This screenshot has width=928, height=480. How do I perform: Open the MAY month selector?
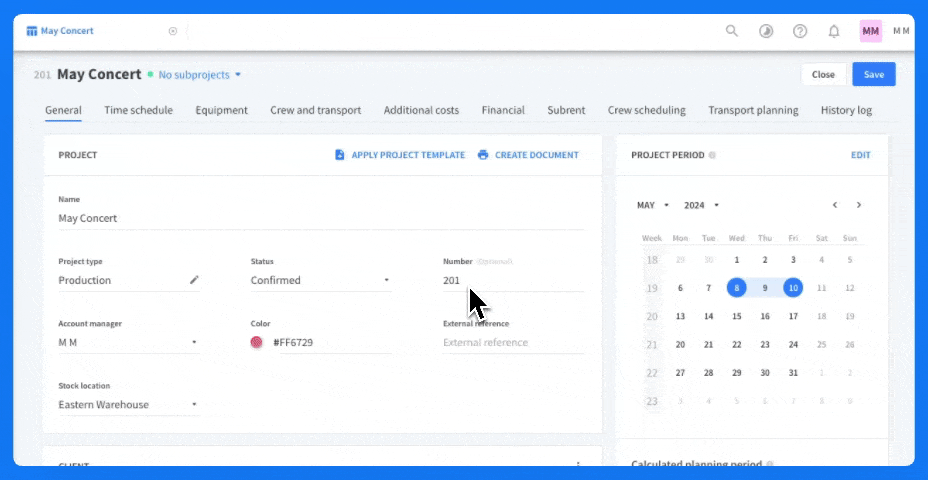coord(652,205)
